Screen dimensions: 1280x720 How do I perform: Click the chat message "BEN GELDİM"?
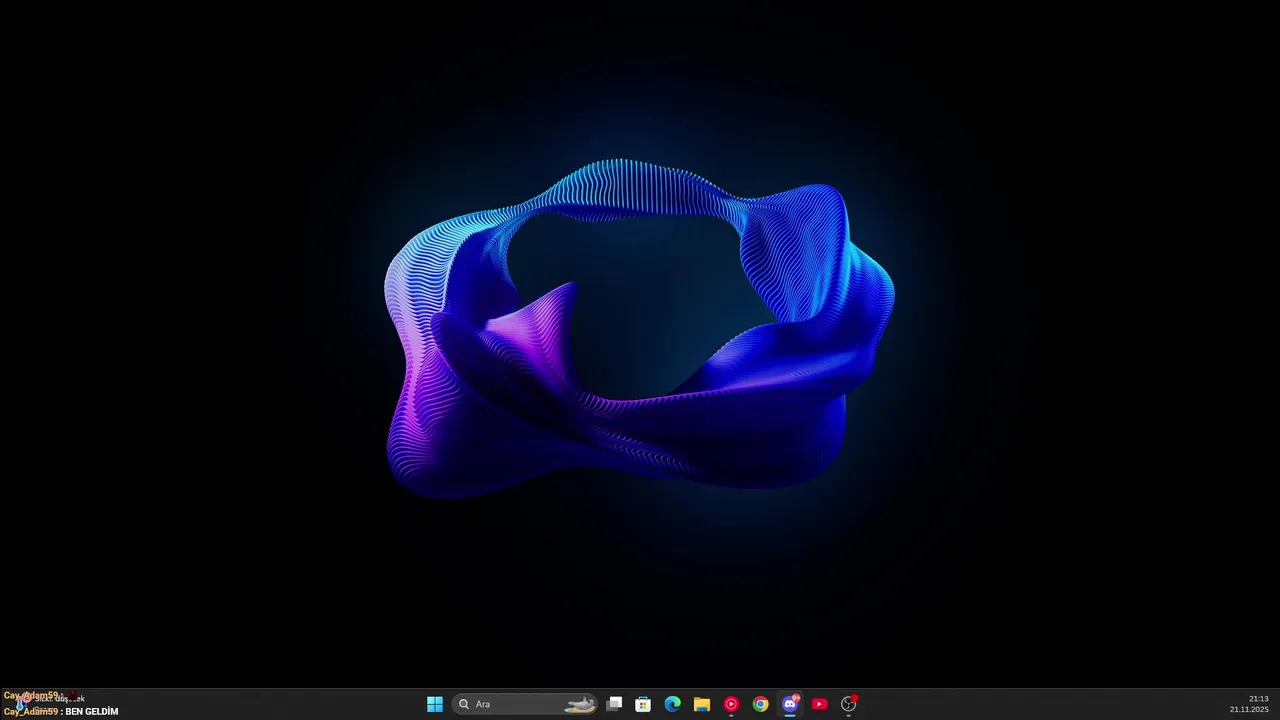pyautogui.click(x=92, y=712)
